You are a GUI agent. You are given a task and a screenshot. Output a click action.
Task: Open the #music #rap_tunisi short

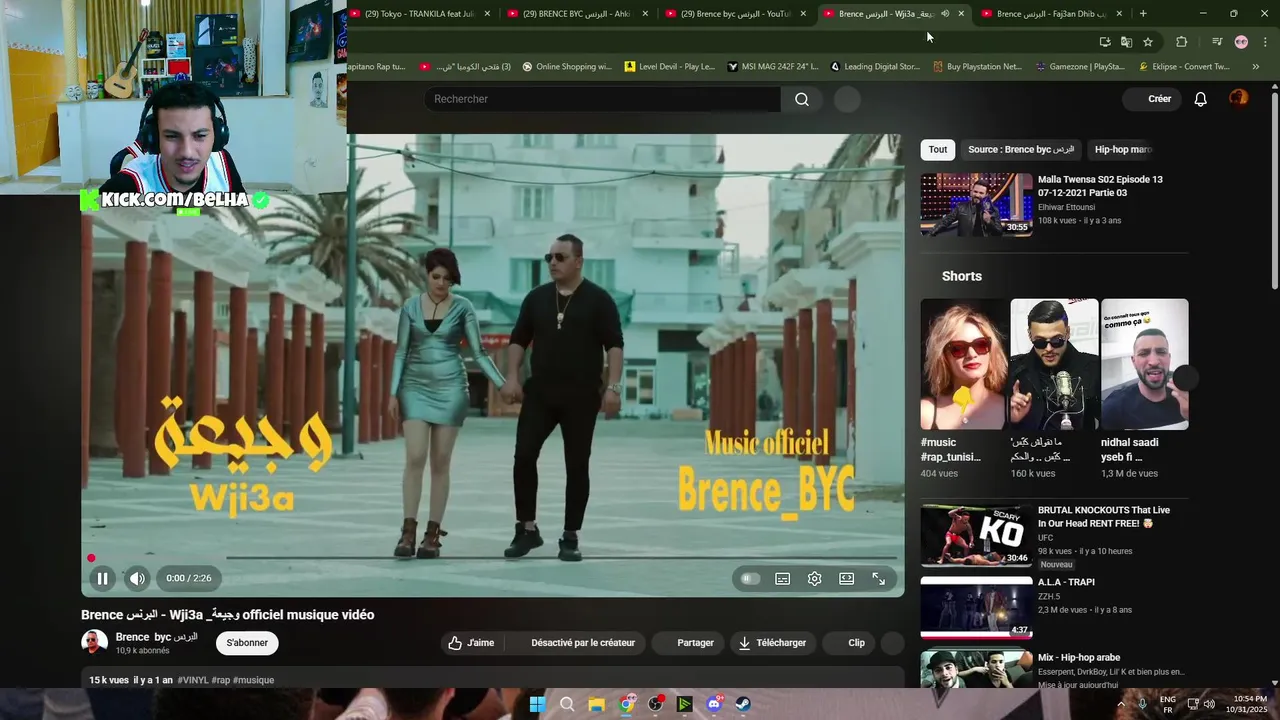tap(963, 389)
